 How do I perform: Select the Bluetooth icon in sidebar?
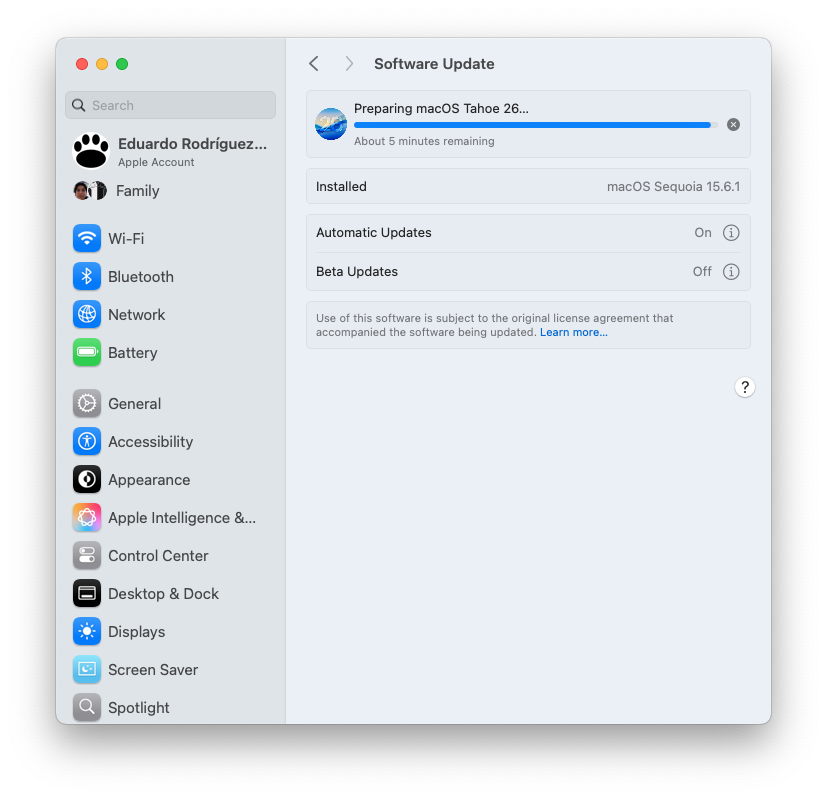[87, 277]
